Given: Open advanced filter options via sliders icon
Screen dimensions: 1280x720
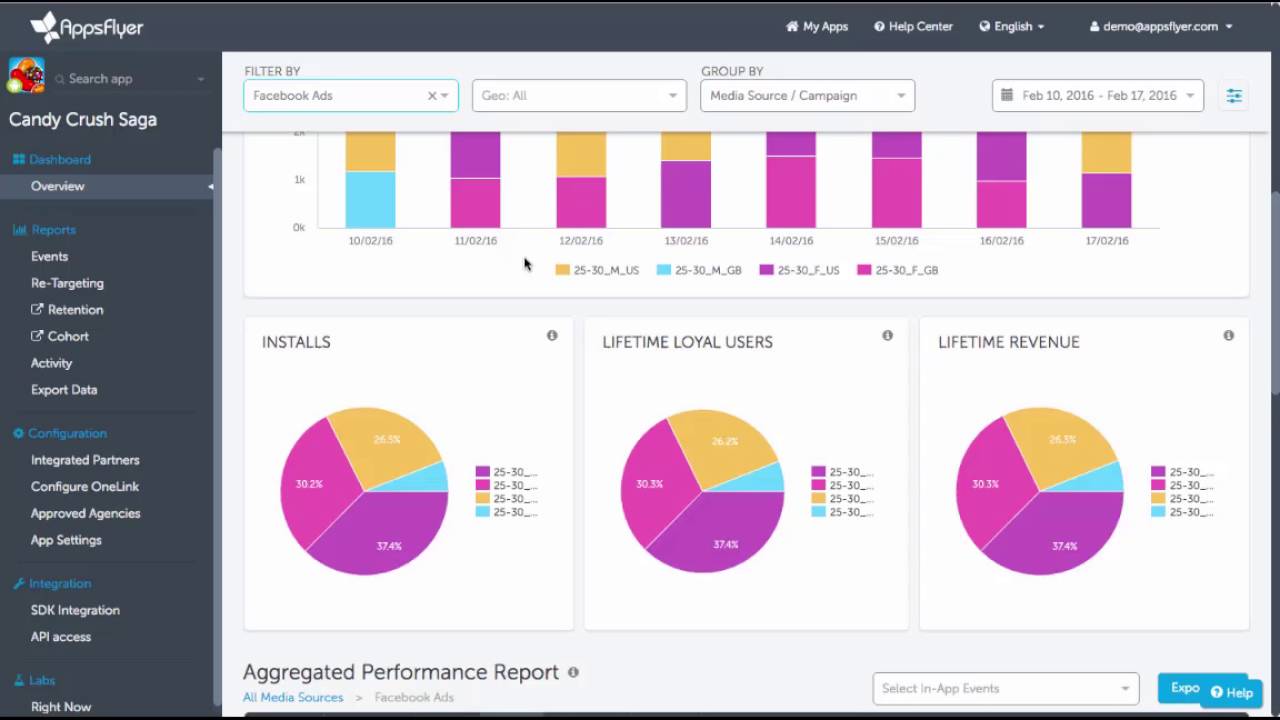Looking at the screenshot, I should click(x=1234, y=95).
